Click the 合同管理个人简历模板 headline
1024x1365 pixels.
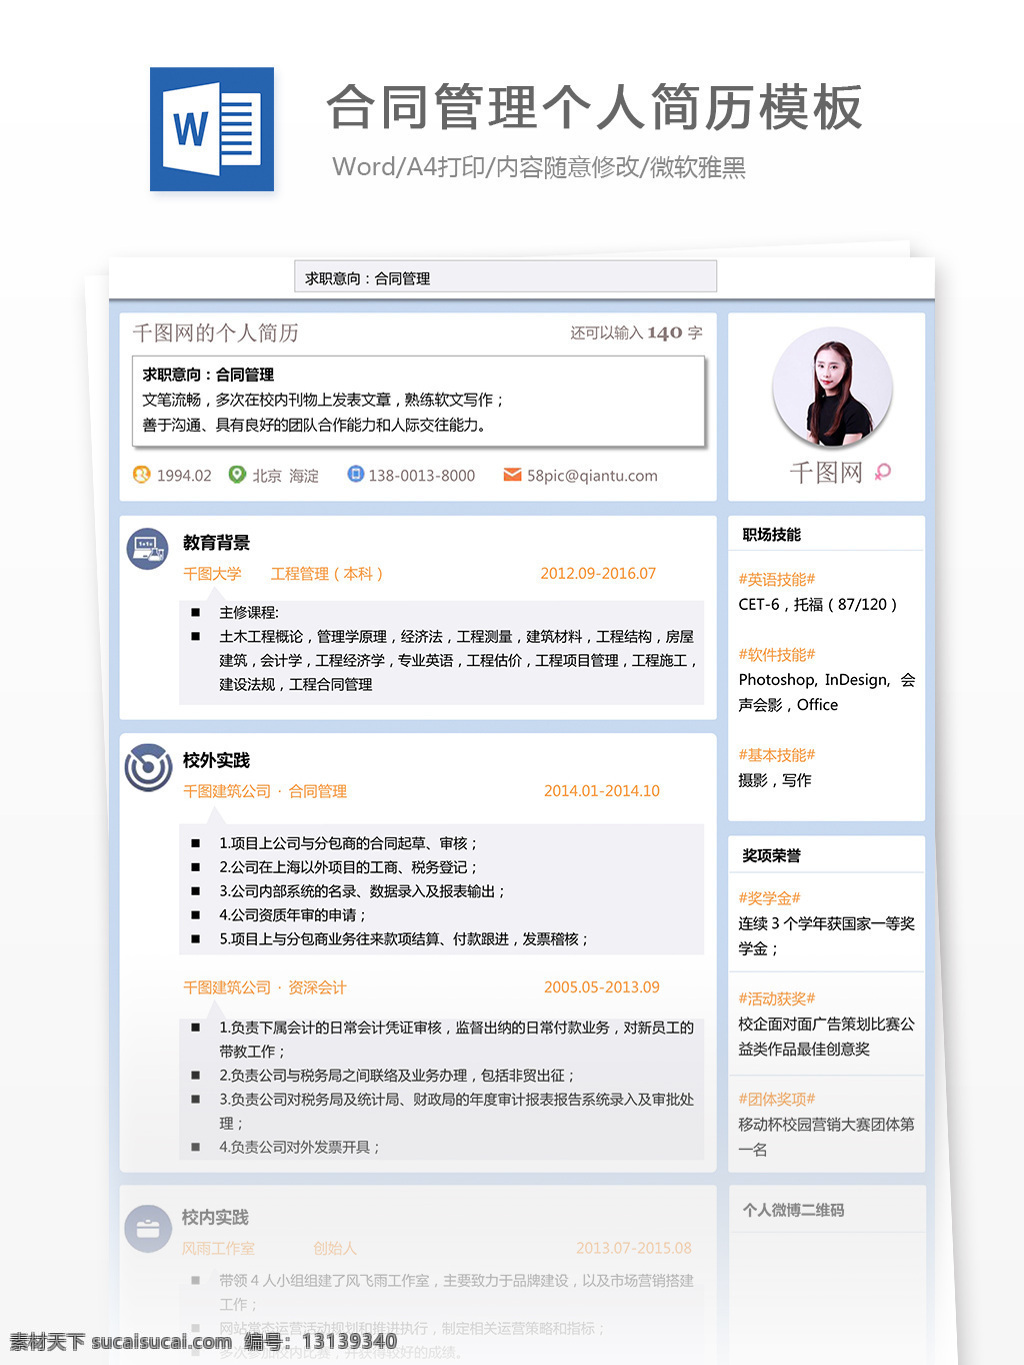coord(595,107)
